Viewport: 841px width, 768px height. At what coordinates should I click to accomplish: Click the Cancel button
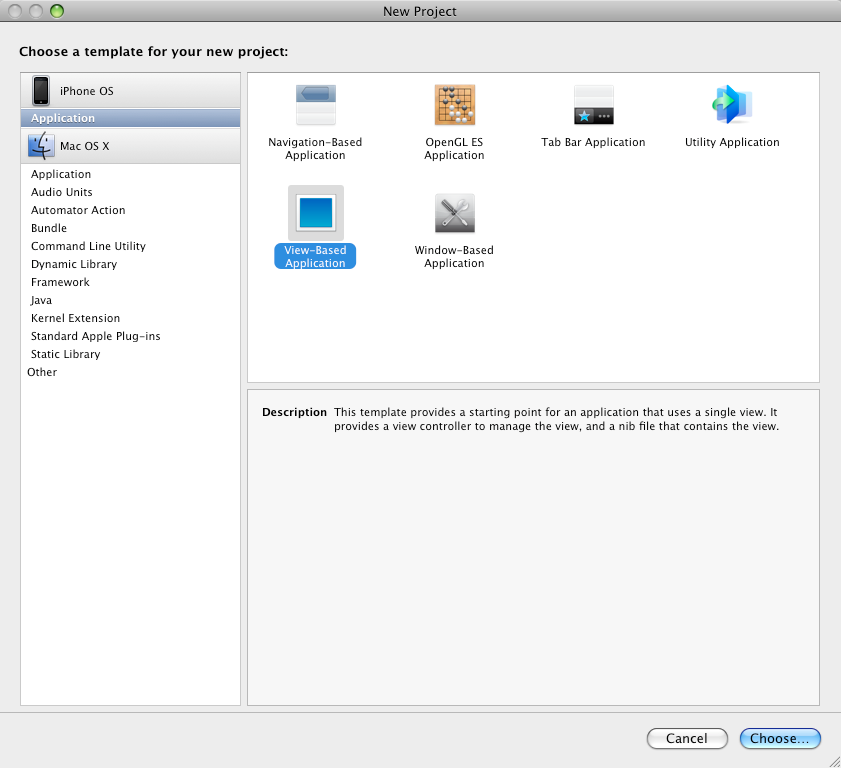pos(687,739)
